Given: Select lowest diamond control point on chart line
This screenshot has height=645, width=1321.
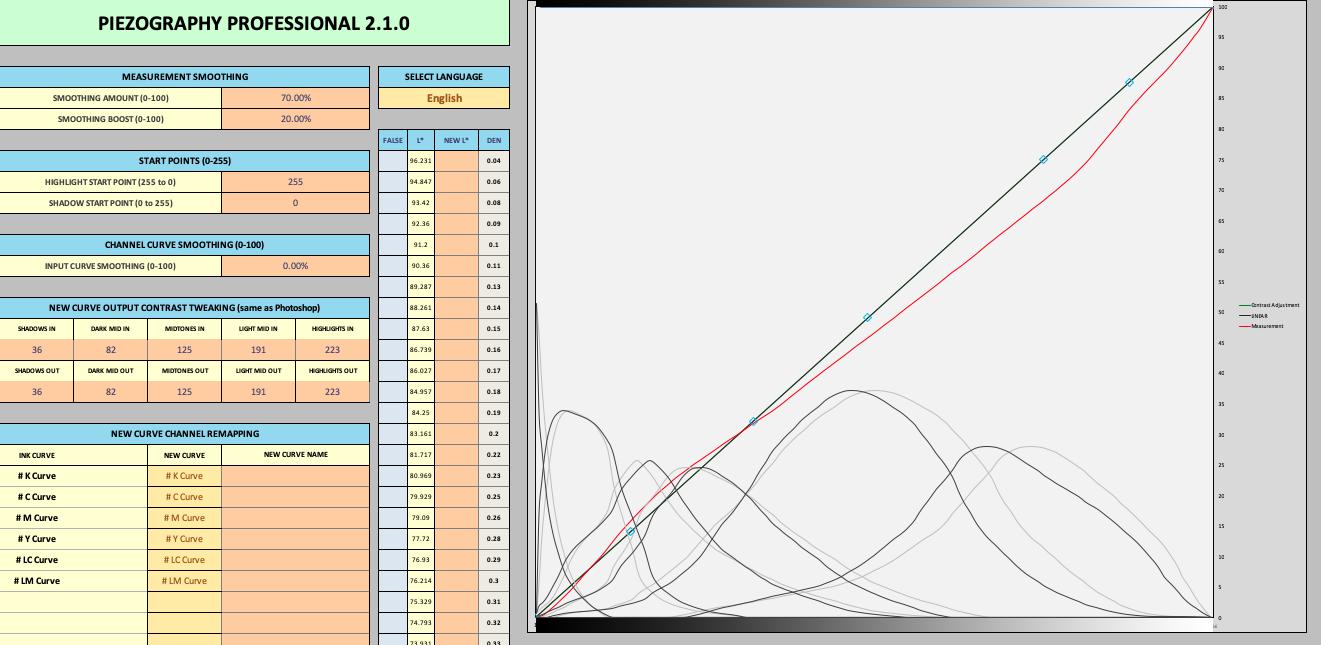Looking at the screenshot, I should (x=631, y=532).
